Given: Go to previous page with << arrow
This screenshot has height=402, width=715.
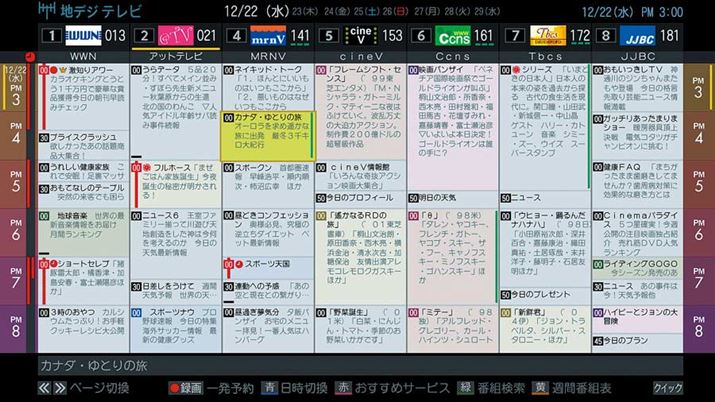Looking at the screenshot, I should (44, 388).
